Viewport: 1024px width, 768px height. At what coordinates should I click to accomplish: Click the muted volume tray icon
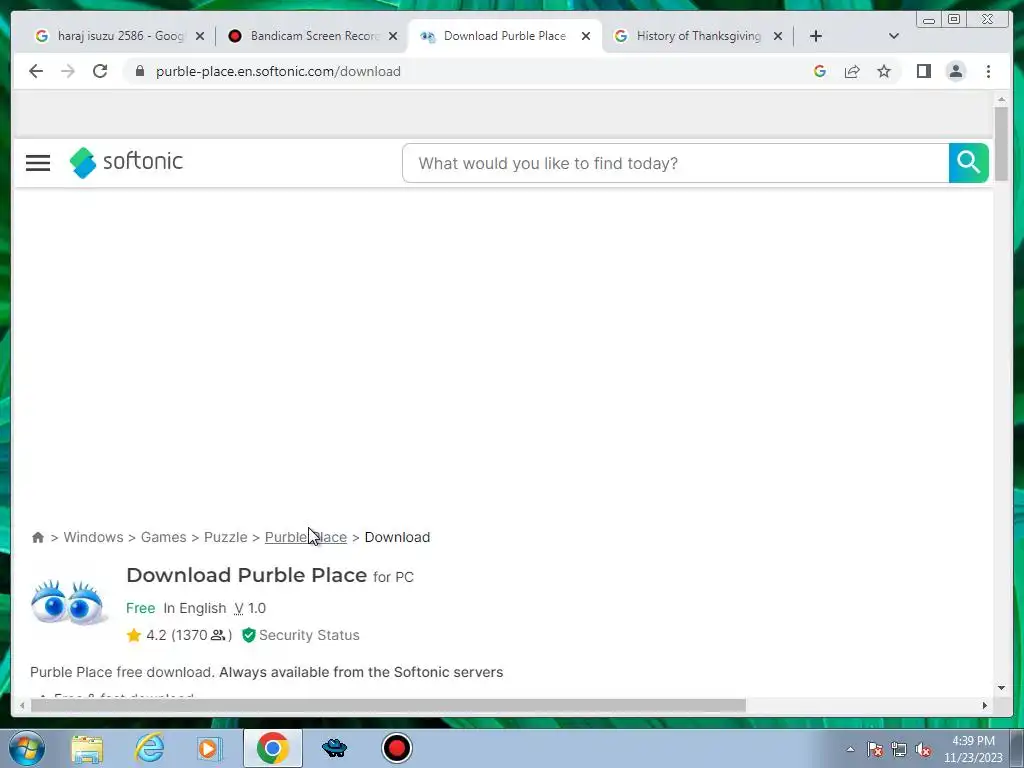(923, 749)
